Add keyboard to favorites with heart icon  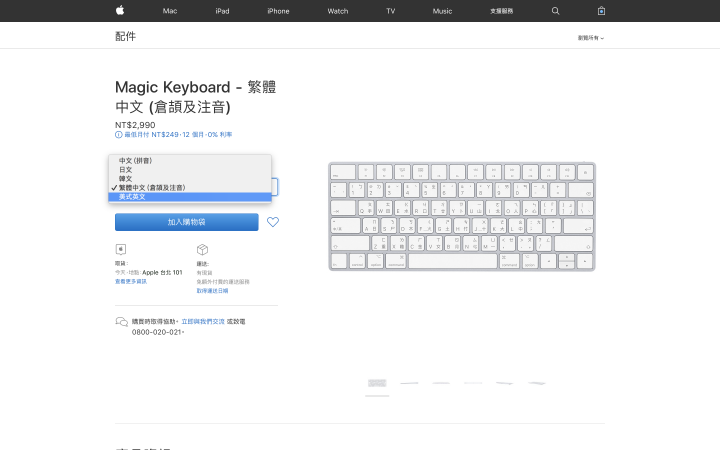(x=273, y=222)
